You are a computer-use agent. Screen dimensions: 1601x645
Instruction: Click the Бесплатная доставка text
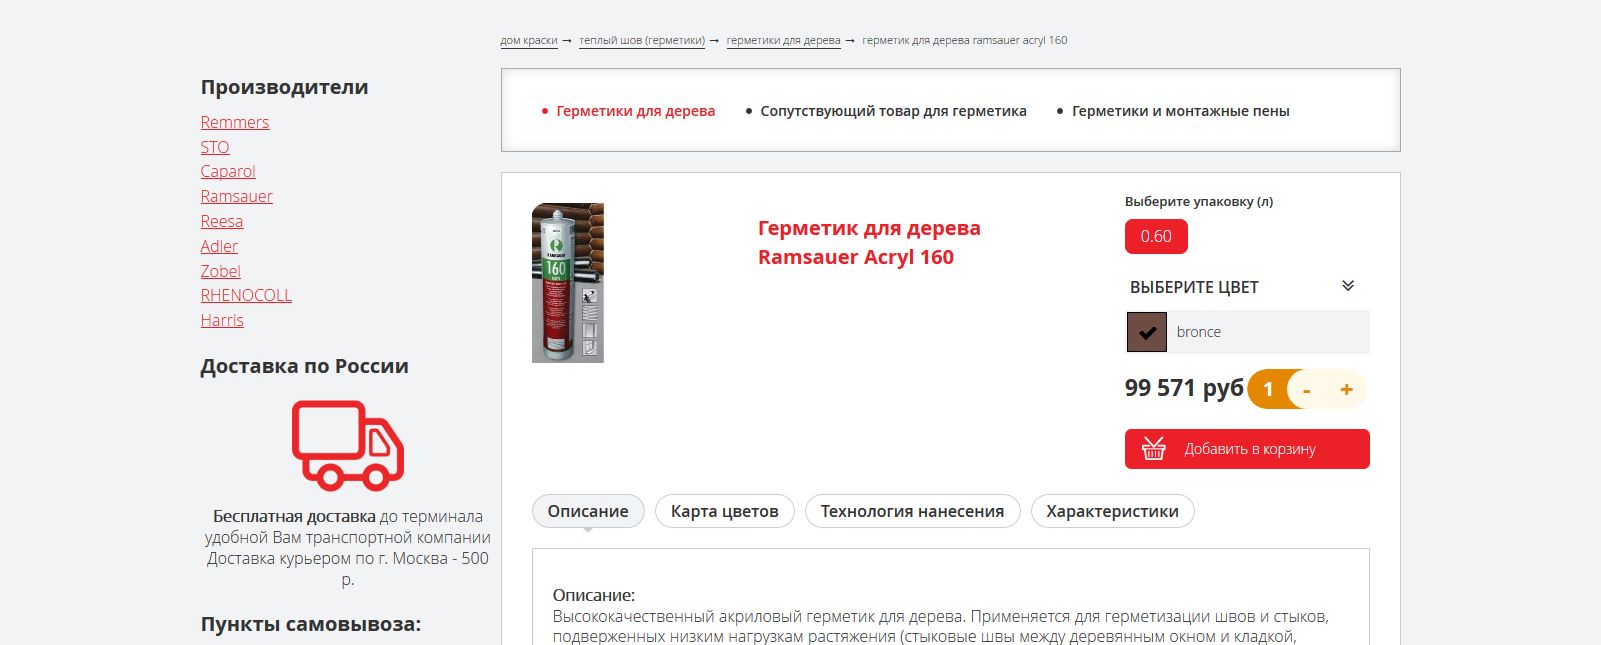[x=294, y=516]
